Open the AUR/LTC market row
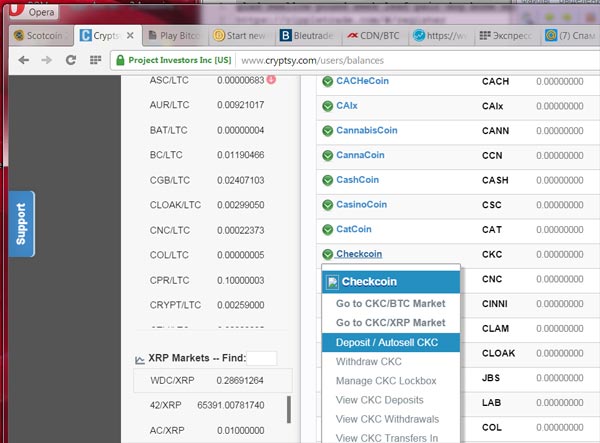This screenshot has width=600, height=443. 207,105
